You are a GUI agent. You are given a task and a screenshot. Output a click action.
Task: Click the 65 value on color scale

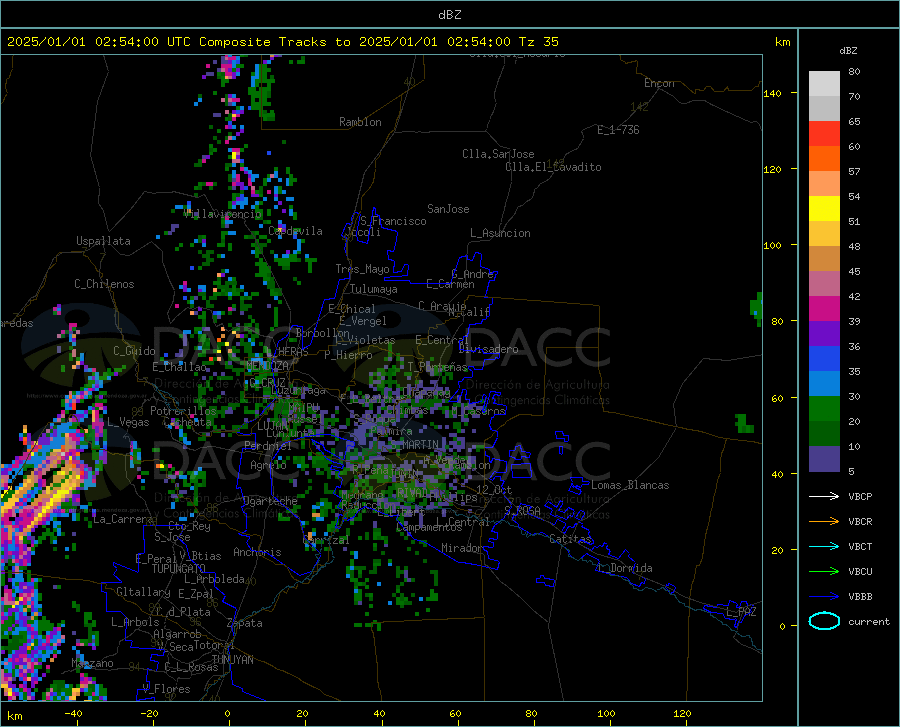click(x=854, y=122)
